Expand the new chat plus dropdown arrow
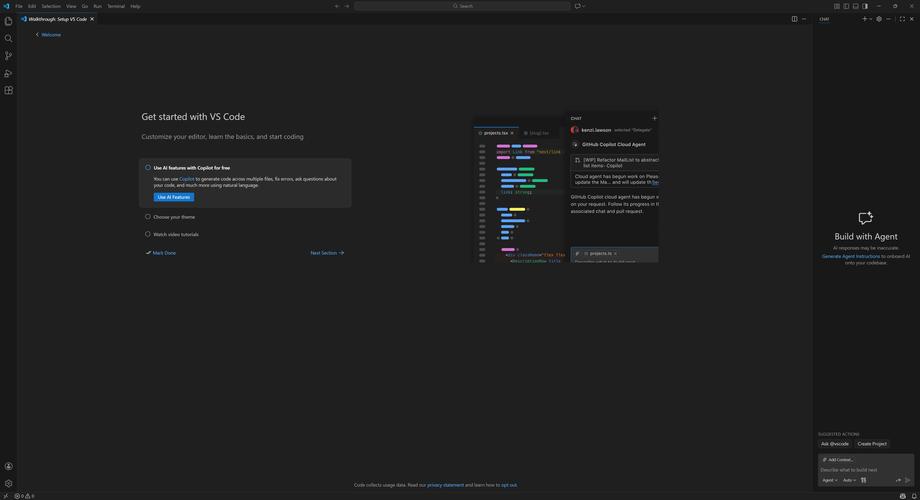The image size is (920, 500). tap(871, 19)
